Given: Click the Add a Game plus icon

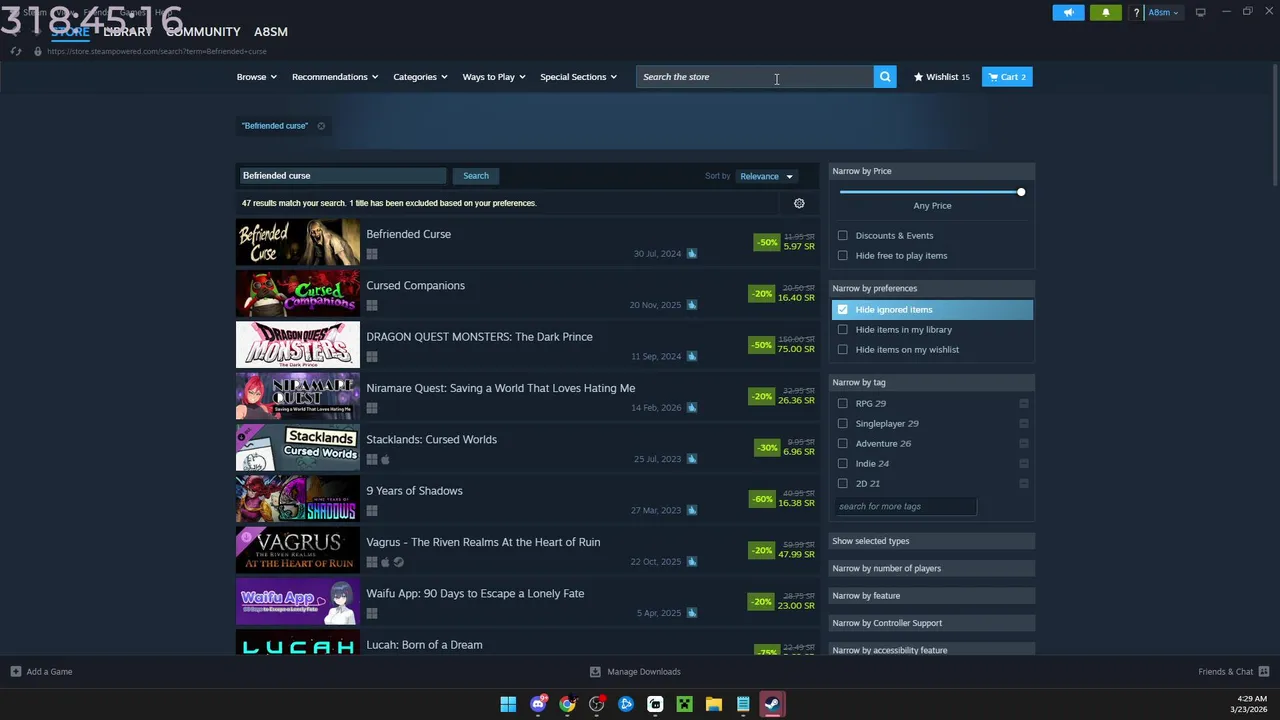Looking at the screenshot, I should pos(16,672).
